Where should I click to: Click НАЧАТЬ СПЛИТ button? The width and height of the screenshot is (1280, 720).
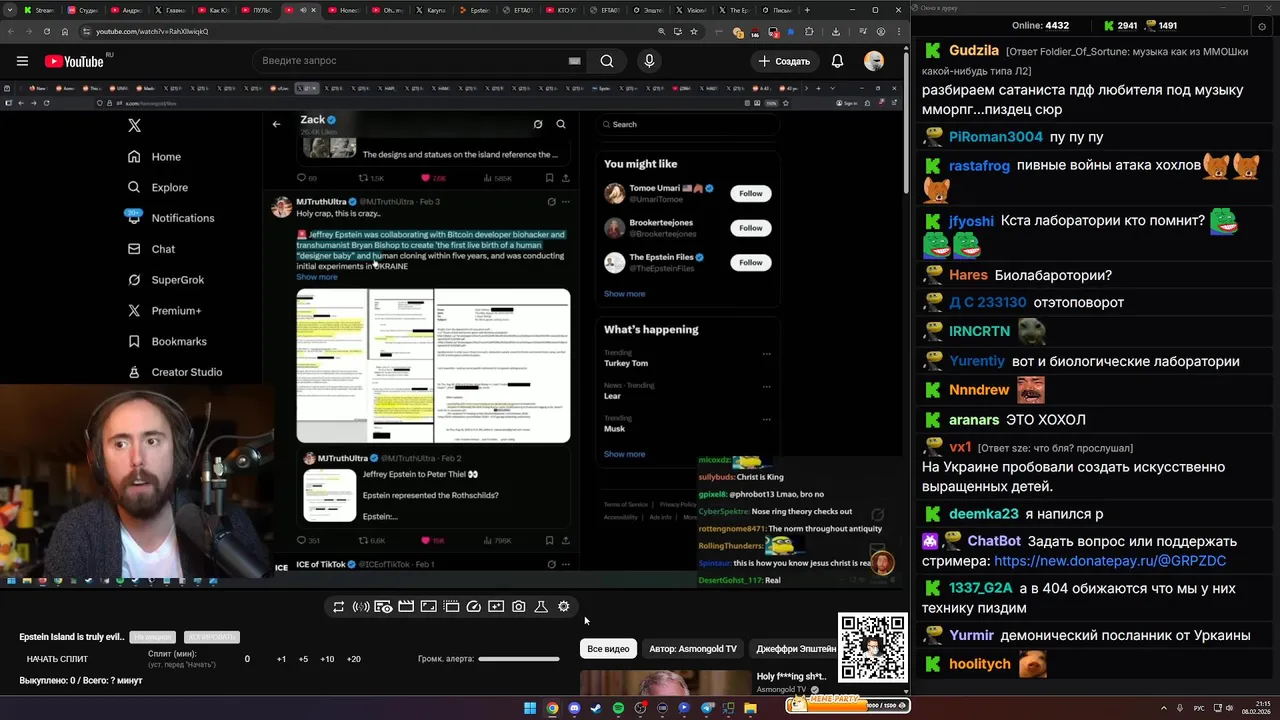click(57, 659)
